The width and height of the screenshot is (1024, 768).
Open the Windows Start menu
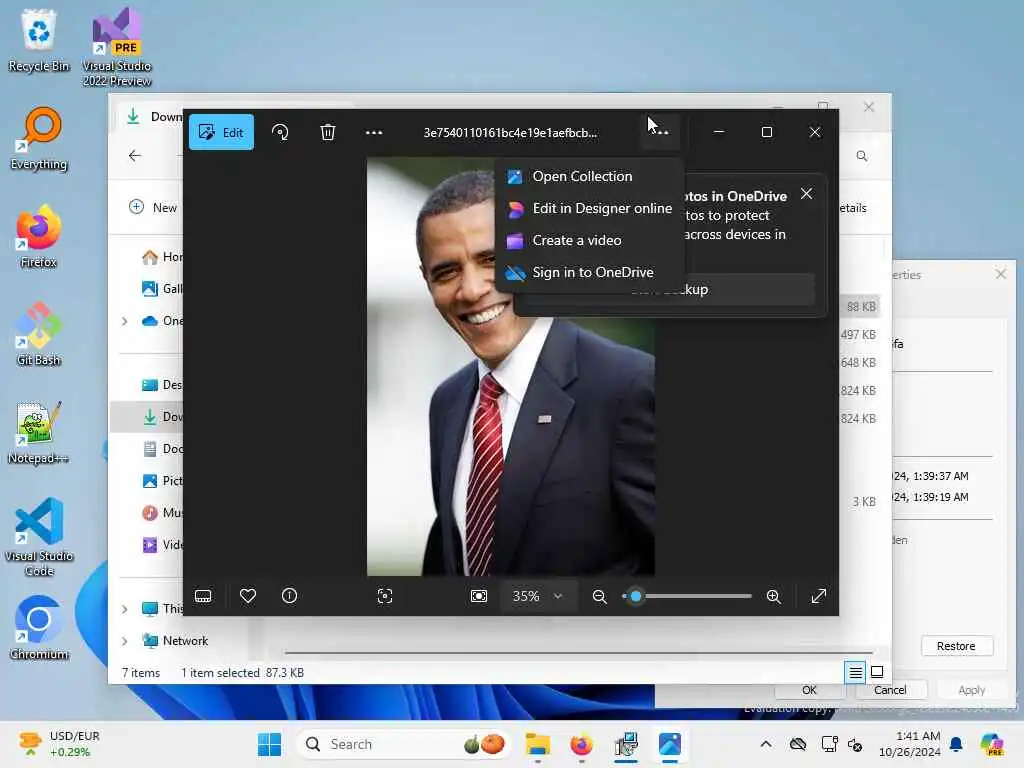269,744
